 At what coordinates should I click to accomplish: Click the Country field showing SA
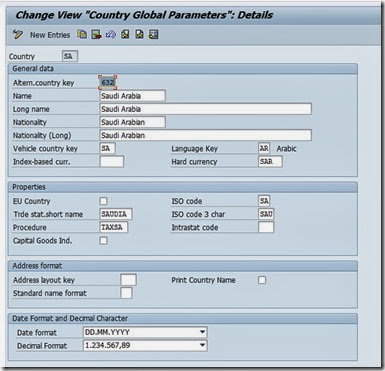click(70, 56)
